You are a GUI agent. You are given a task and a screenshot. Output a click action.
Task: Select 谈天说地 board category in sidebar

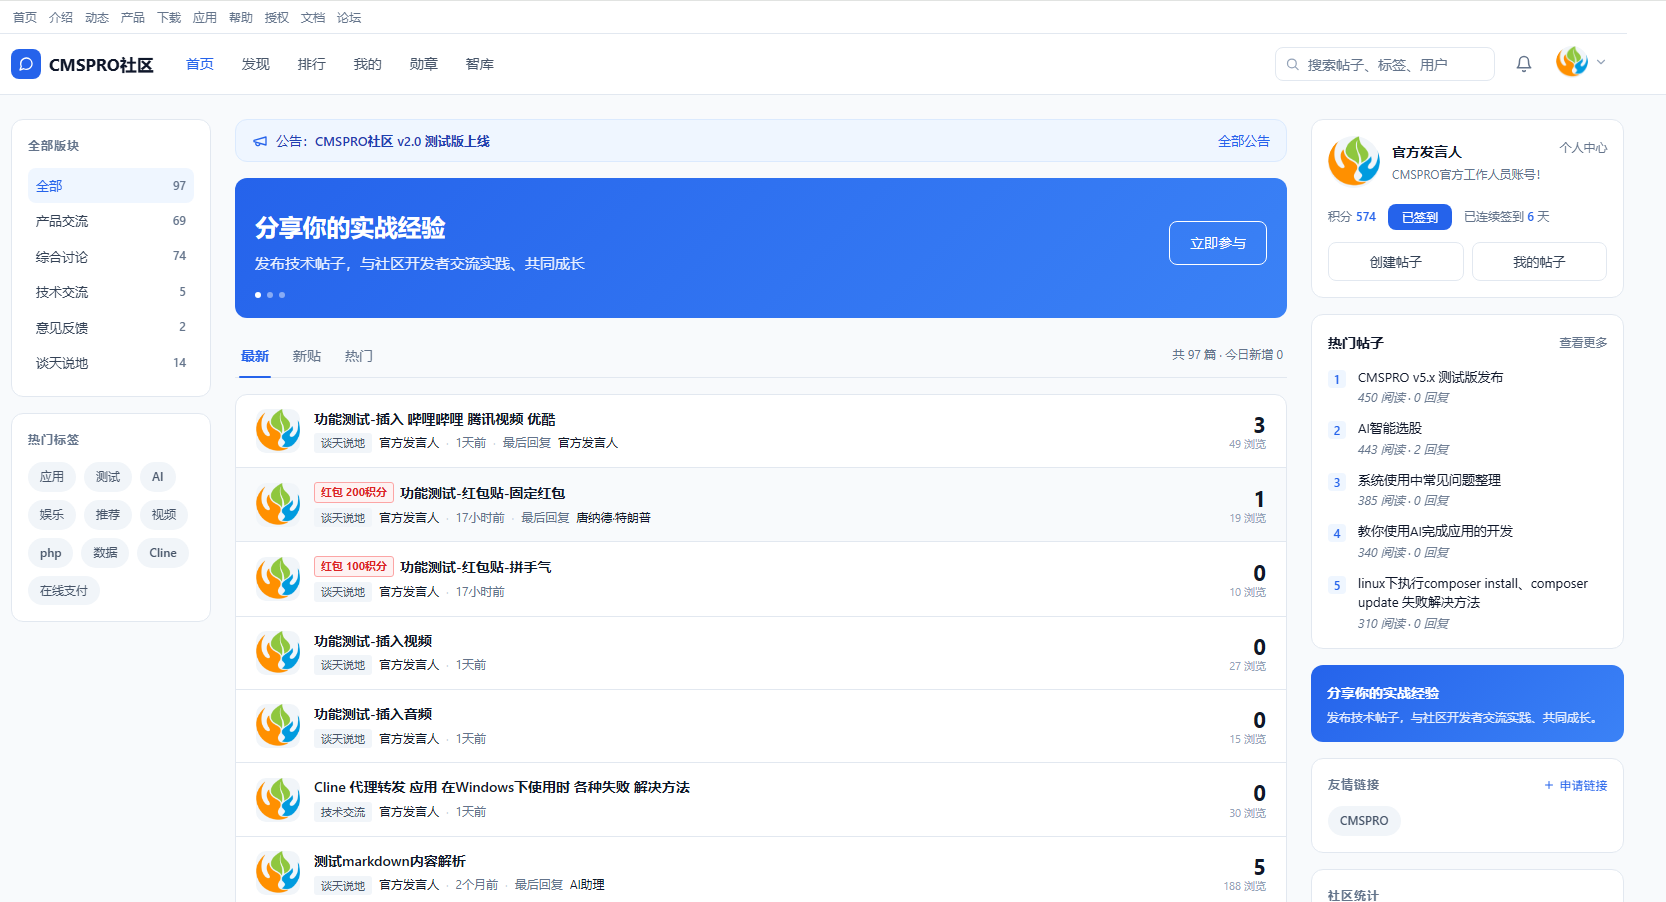coord(111,363)
